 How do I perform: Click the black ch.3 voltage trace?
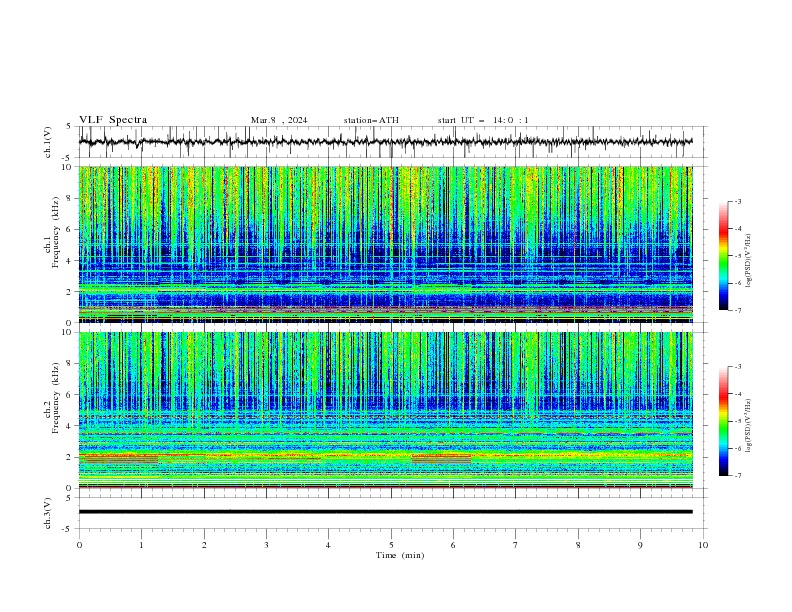pos(385,512)
